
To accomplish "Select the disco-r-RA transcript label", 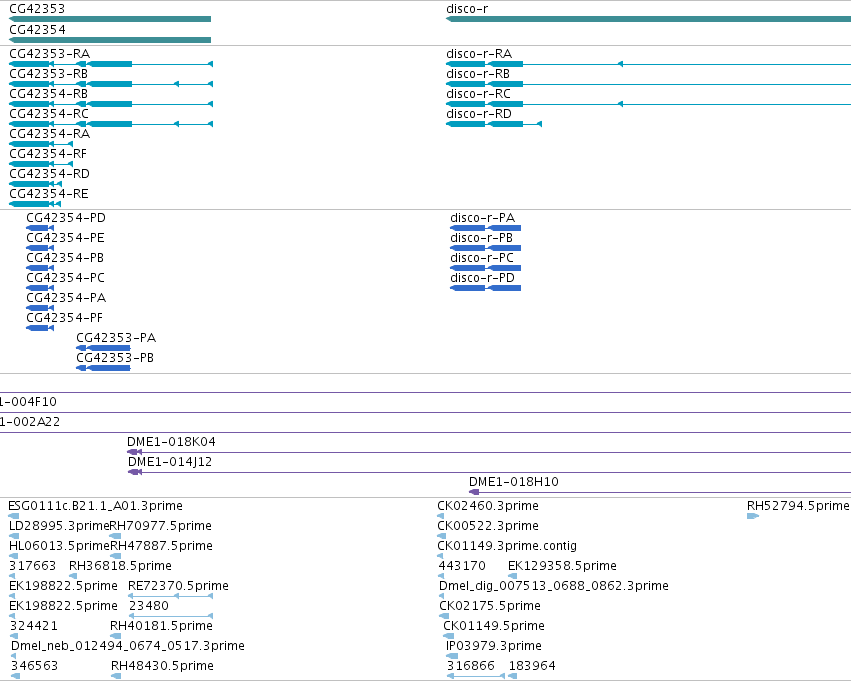I will point(479,54).
